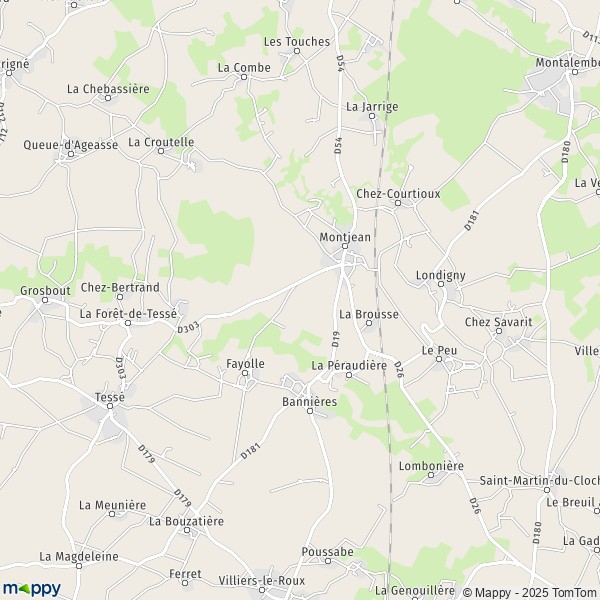Click the Villiers-le-Roux label

click(x=262, y=580)
